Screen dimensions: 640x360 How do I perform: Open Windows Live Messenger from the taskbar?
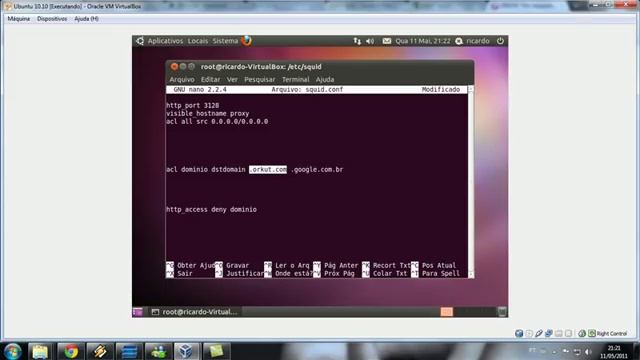[x=158, y=351]
